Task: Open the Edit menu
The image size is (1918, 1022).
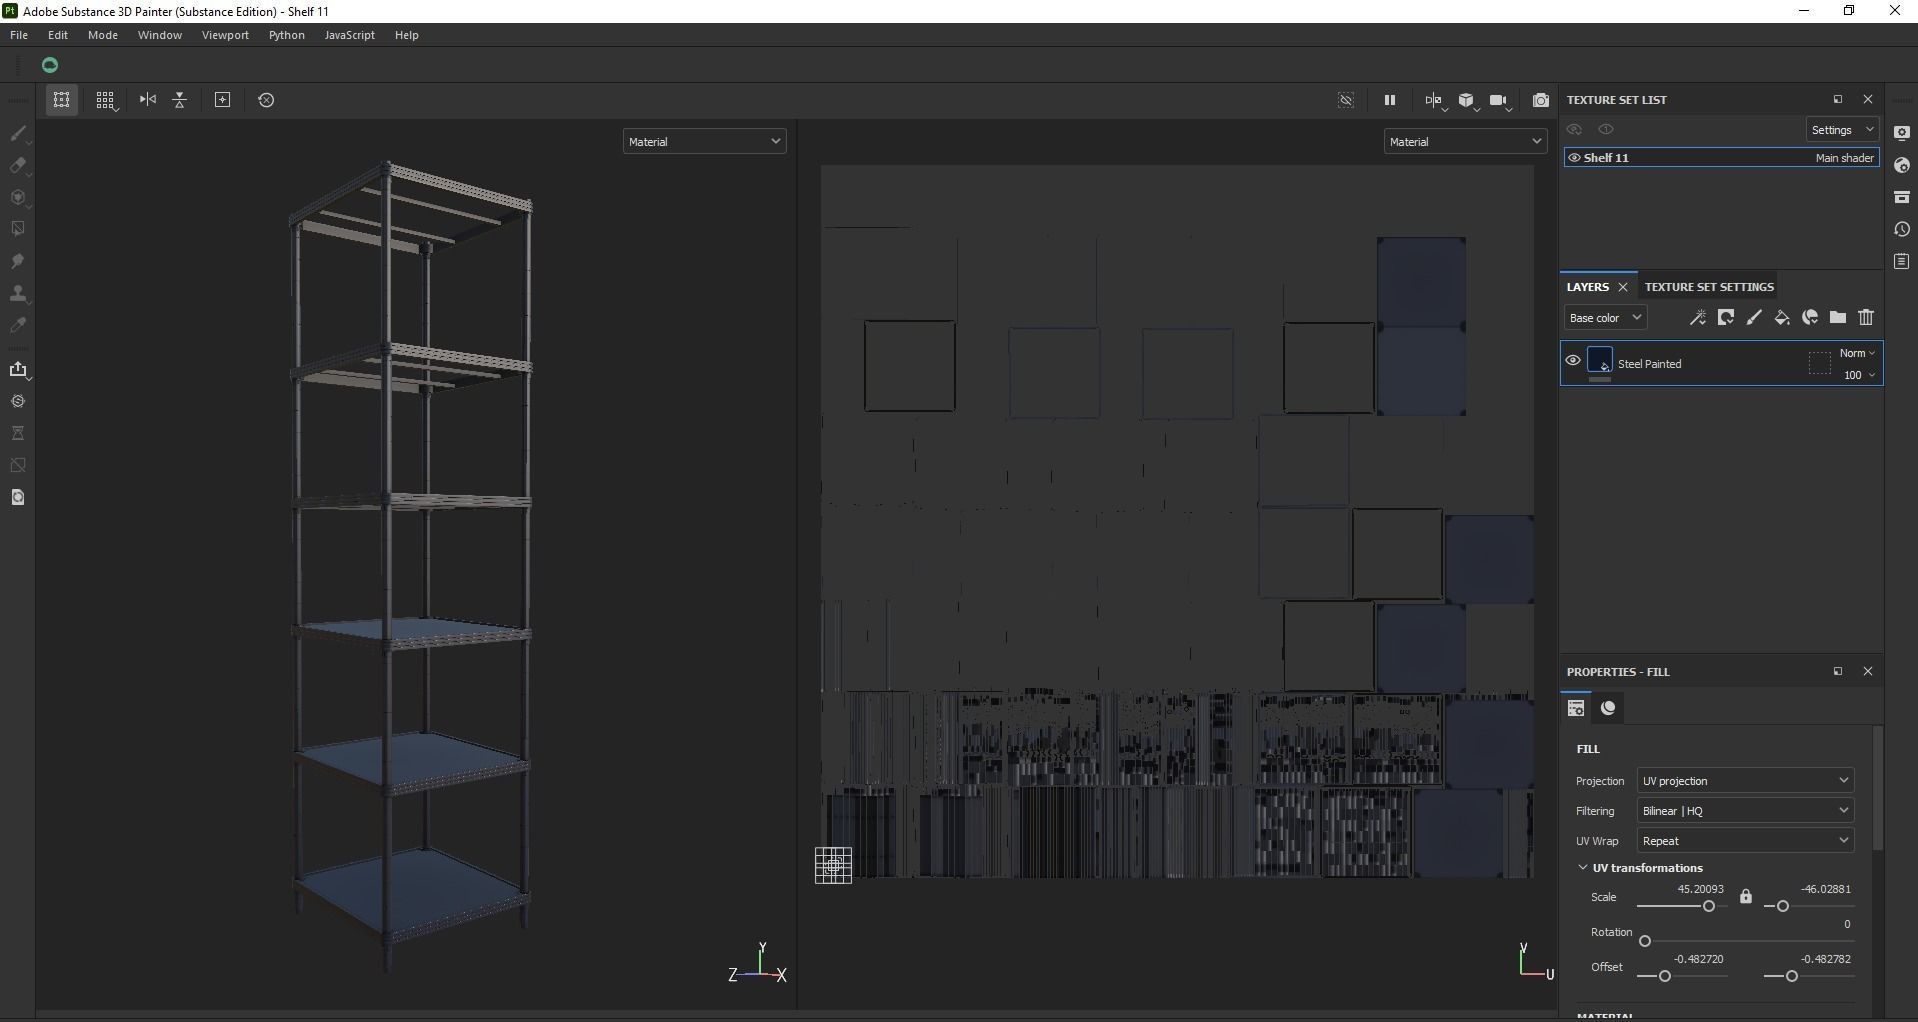Action: click(x=58, y=35)
